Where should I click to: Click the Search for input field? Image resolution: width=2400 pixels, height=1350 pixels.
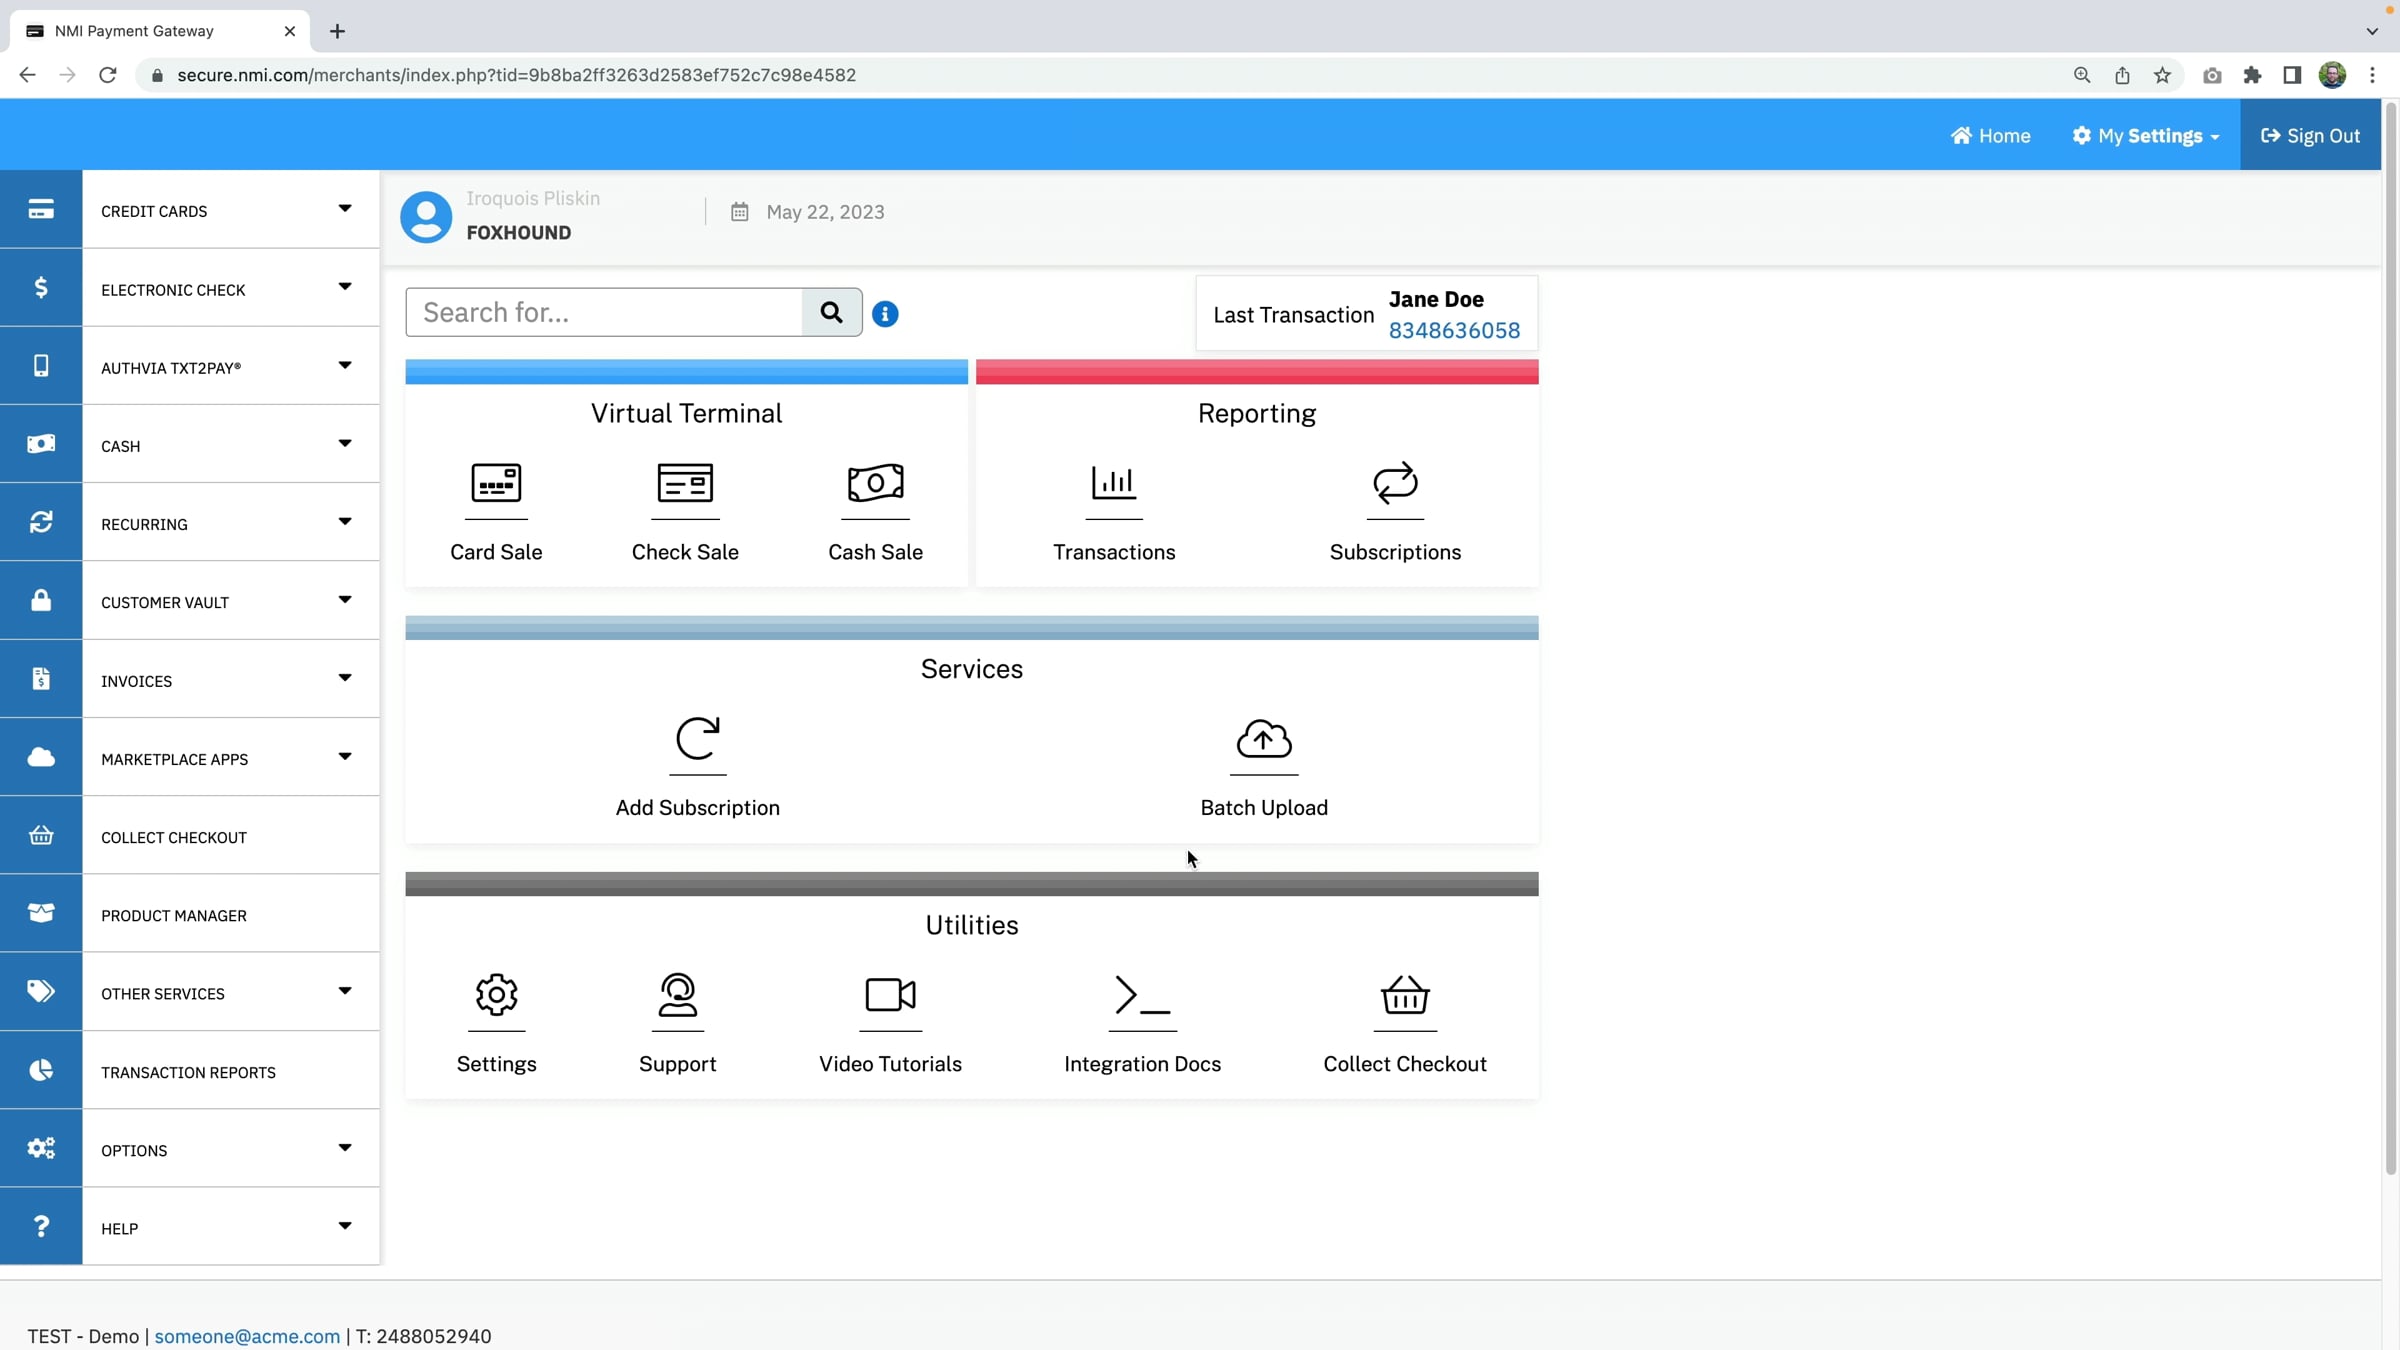coord(604,313)
